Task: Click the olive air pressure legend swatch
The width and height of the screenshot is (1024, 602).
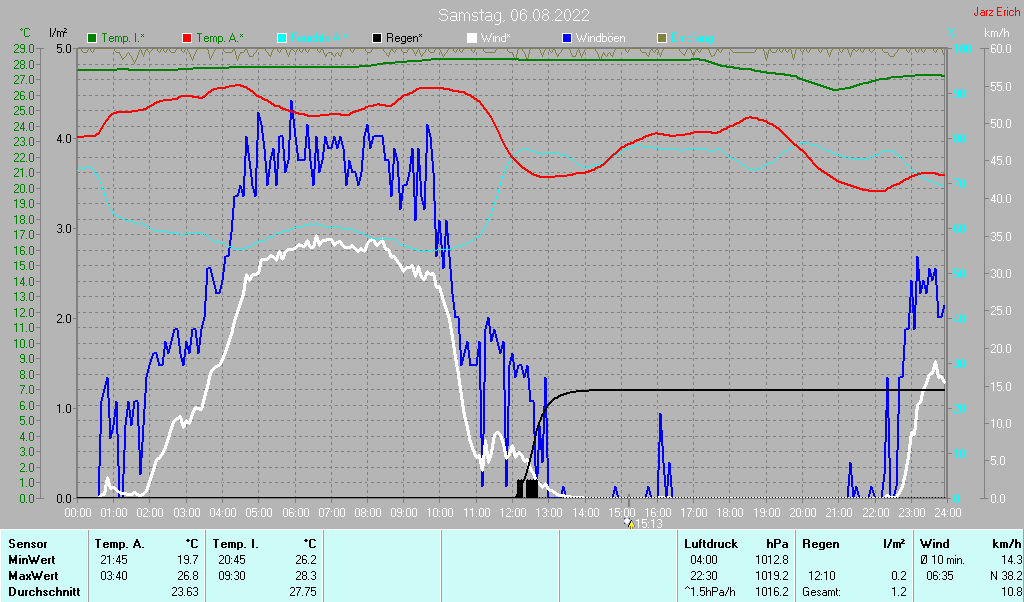Action: coord(661,38)
